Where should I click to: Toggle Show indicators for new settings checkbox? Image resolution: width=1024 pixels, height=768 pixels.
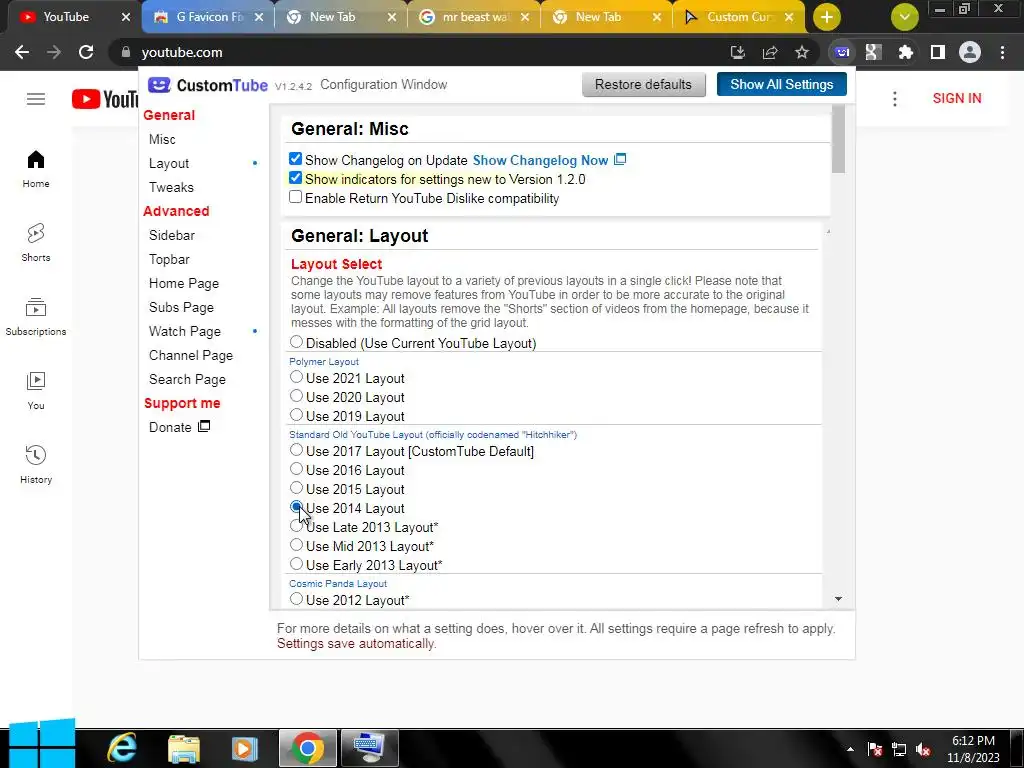click(295, 178)
